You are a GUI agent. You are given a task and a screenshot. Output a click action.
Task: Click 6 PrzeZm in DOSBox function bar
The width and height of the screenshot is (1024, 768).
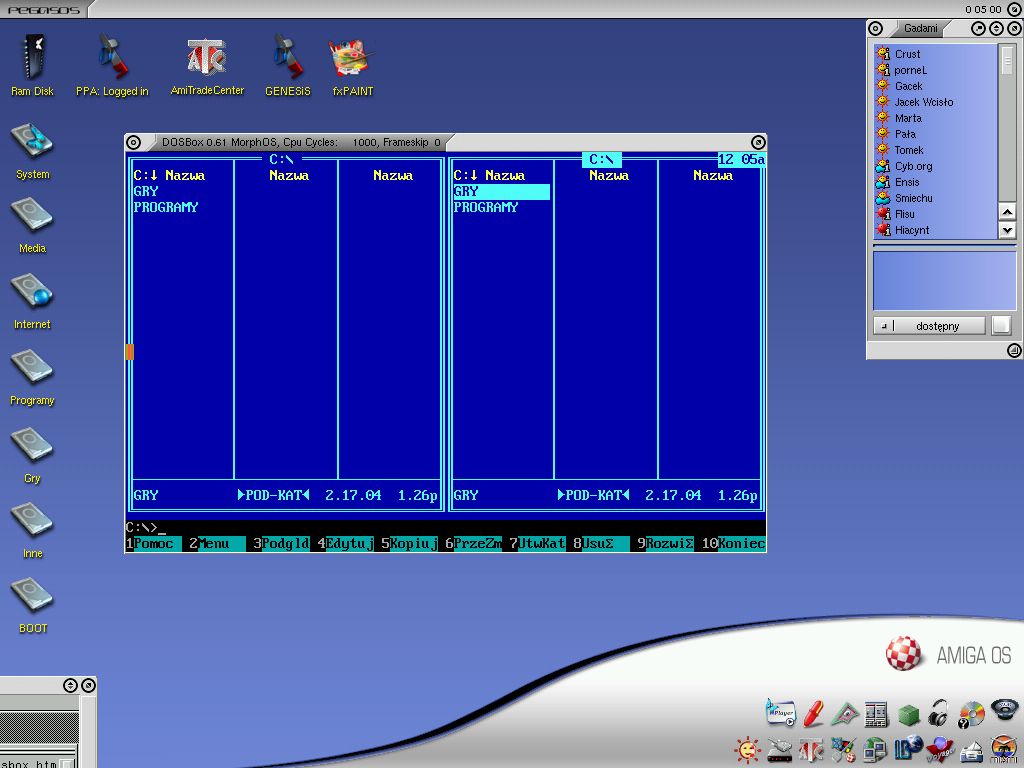473,543
